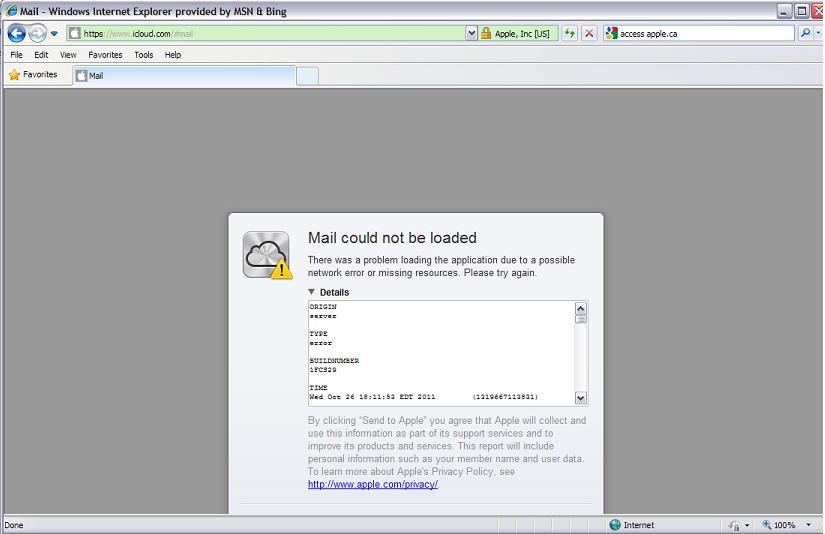Click 'Mail could not be loaded' heading
The height and width of the screenshot is (534, 825).
tap(392, 238)
